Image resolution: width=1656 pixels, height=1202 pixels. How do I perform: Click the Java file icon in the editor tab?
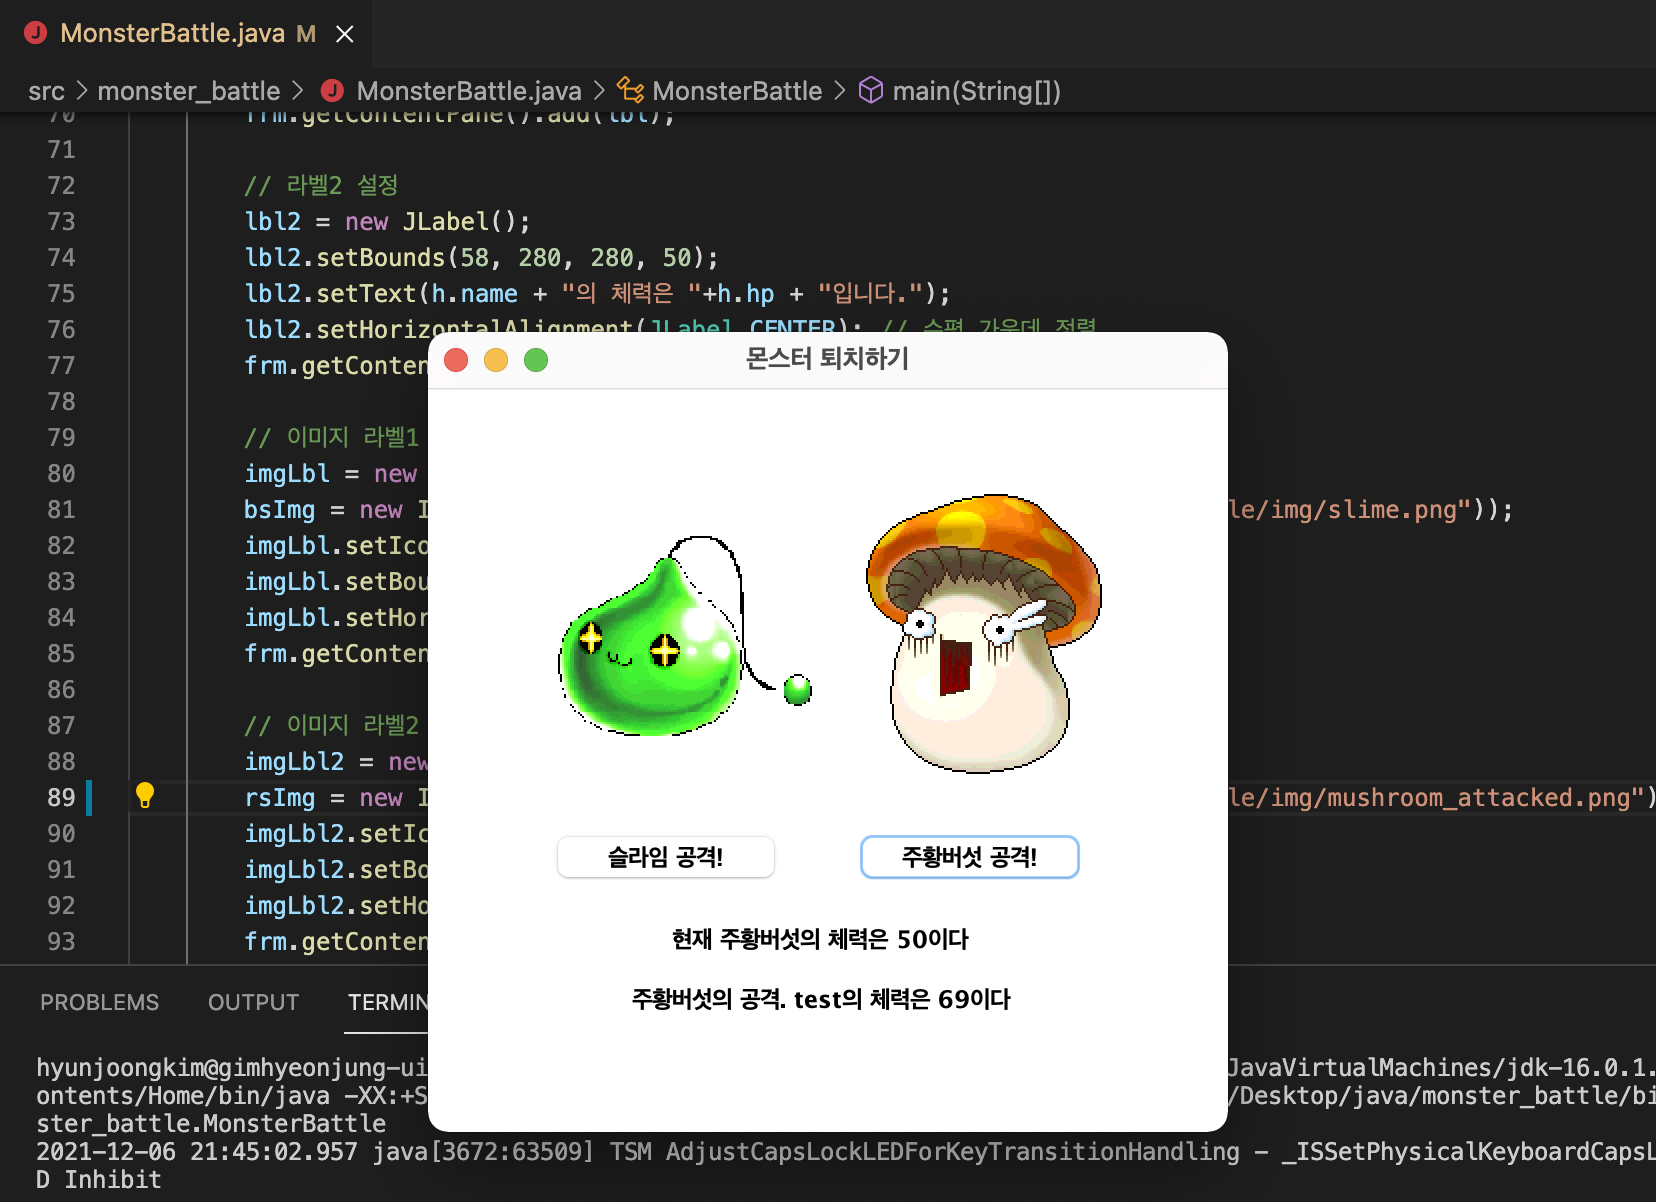36,33
